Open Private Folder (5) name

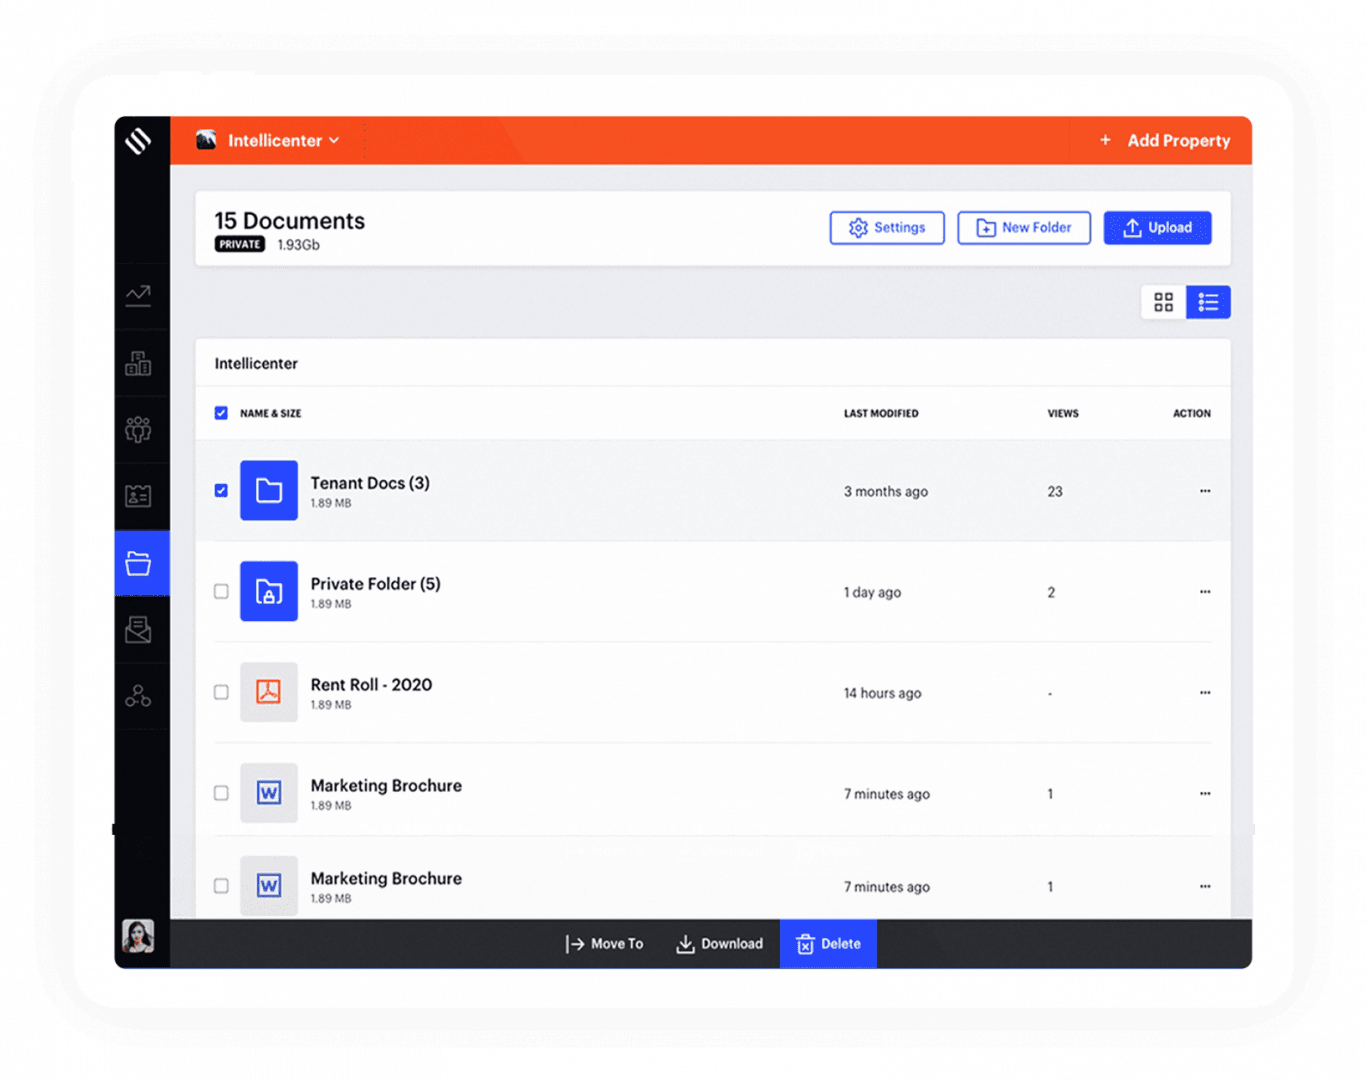[375, 584]
